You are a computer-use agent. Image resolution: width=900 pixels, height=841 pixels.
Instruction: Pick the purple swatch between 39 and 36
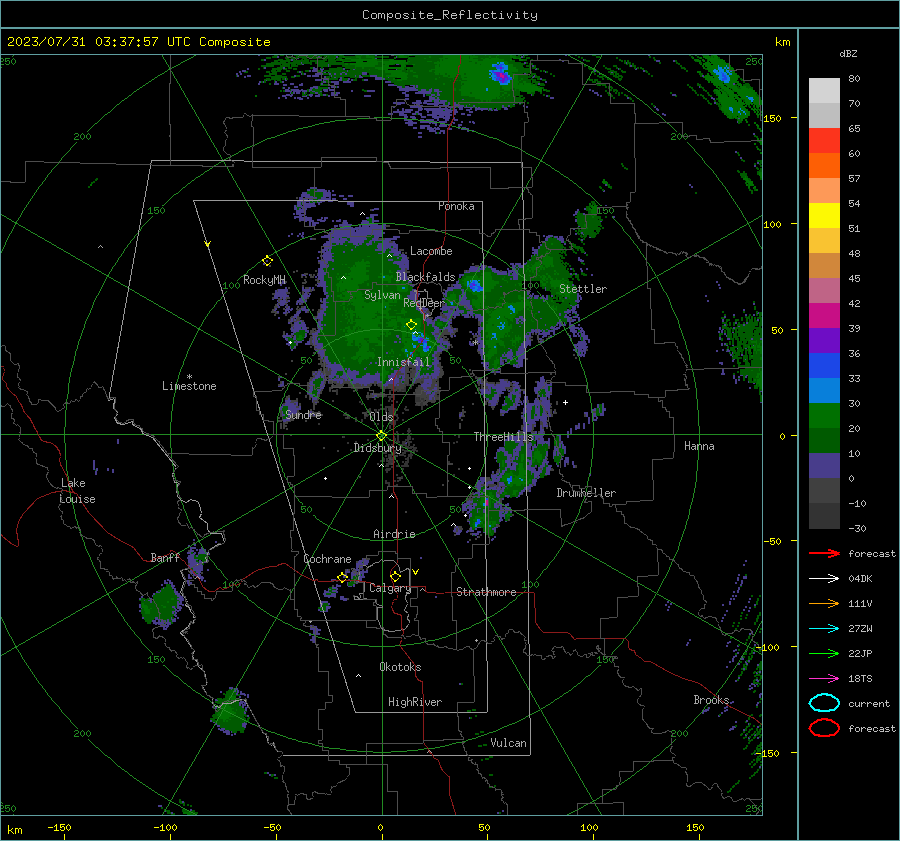pos(824,341)
